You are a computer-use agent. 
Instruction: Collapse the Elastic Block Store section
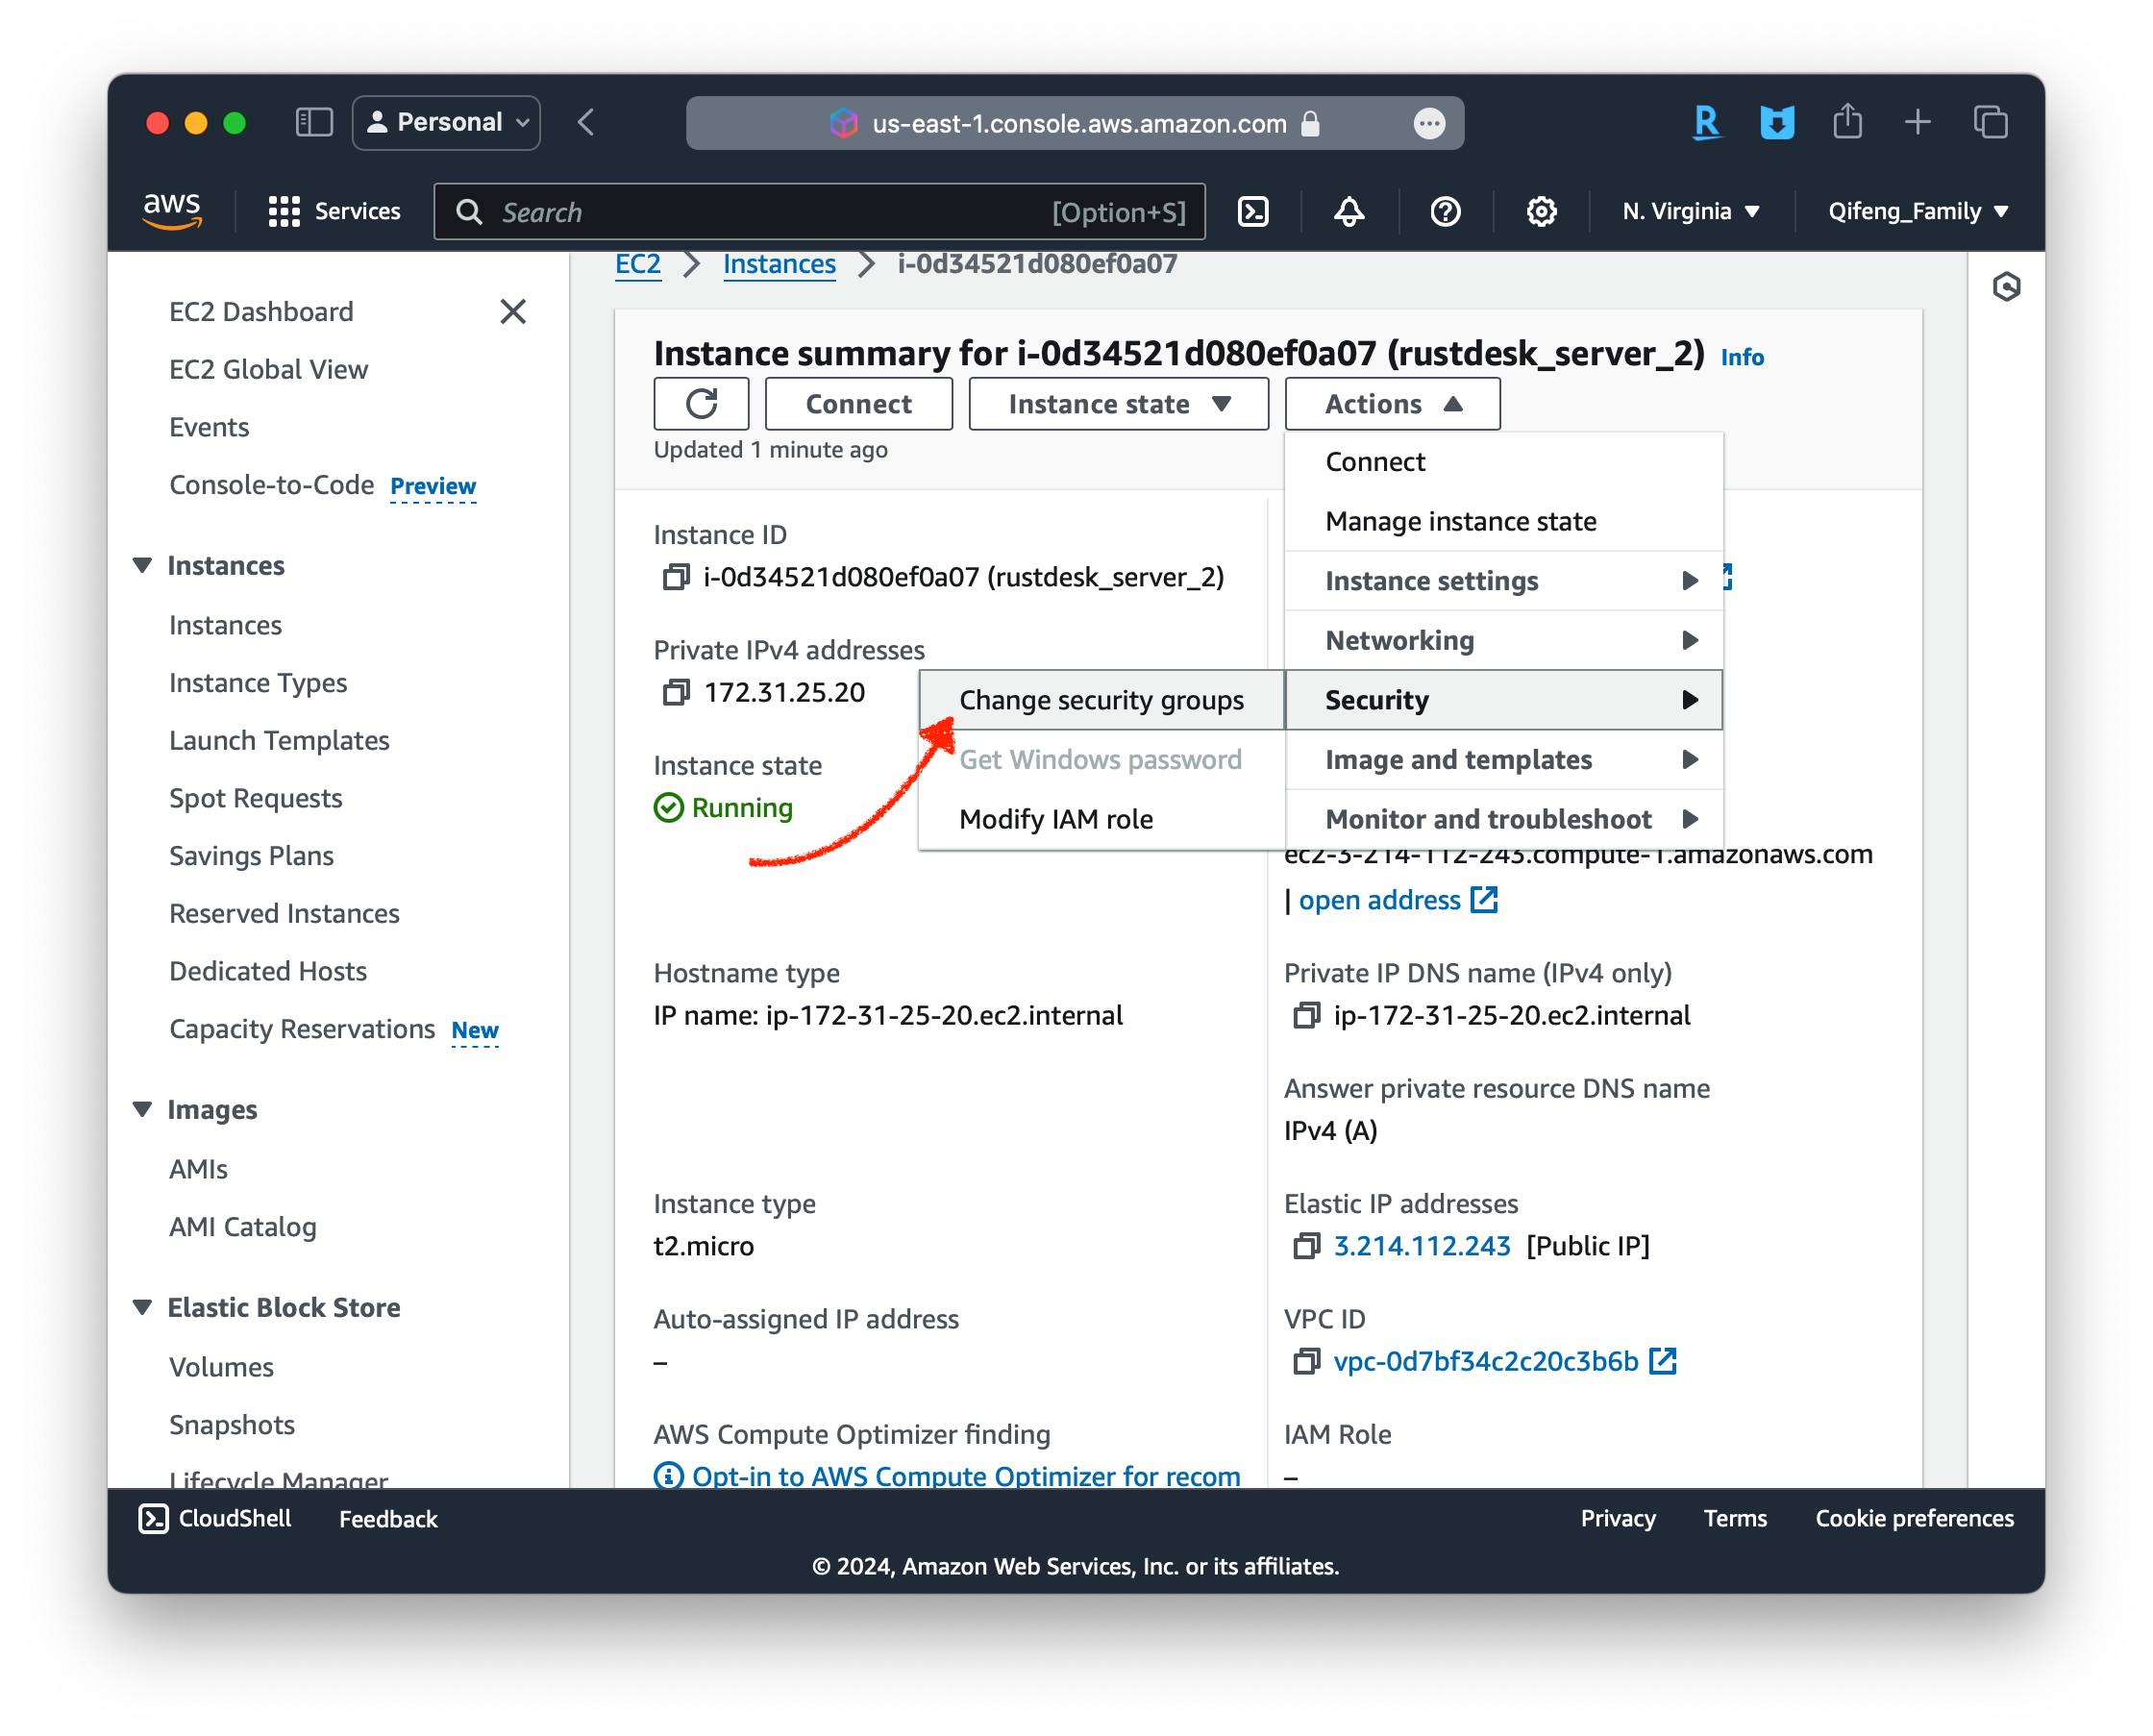point(142,1308)
